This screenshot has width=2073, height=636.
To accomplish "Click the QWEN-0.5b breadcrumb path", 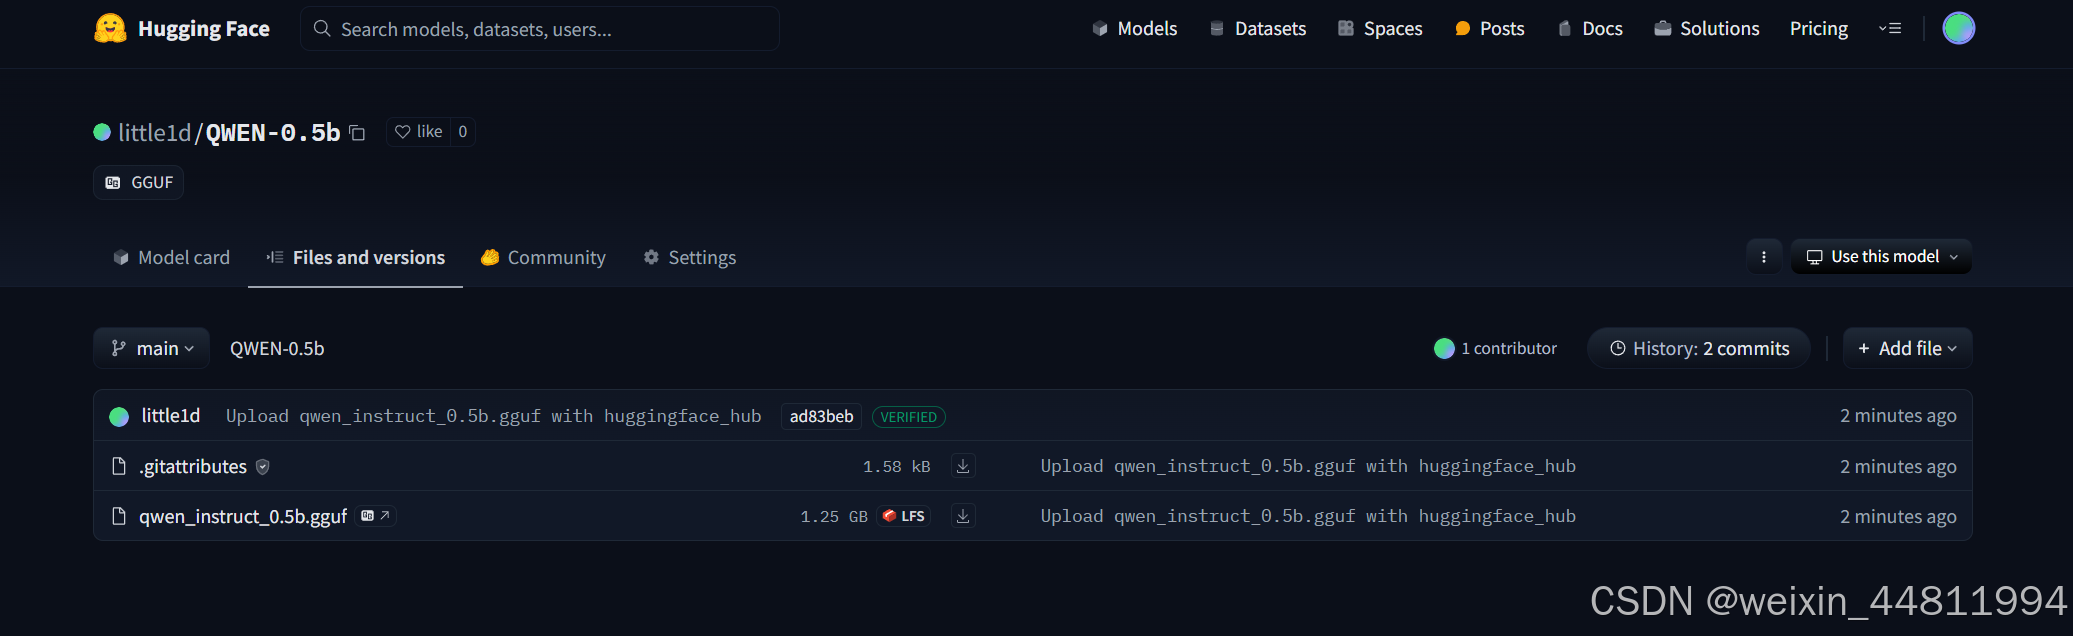I will (x=277, y=348).
